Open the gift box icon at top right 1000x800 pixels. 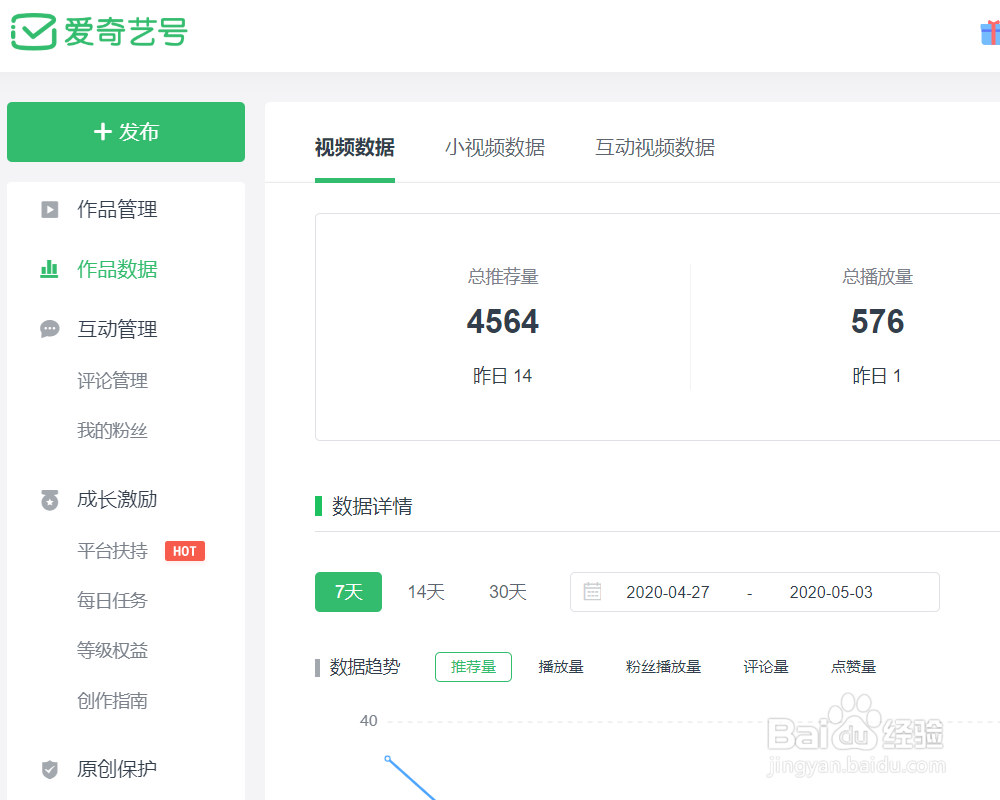(x=990, y=31)
